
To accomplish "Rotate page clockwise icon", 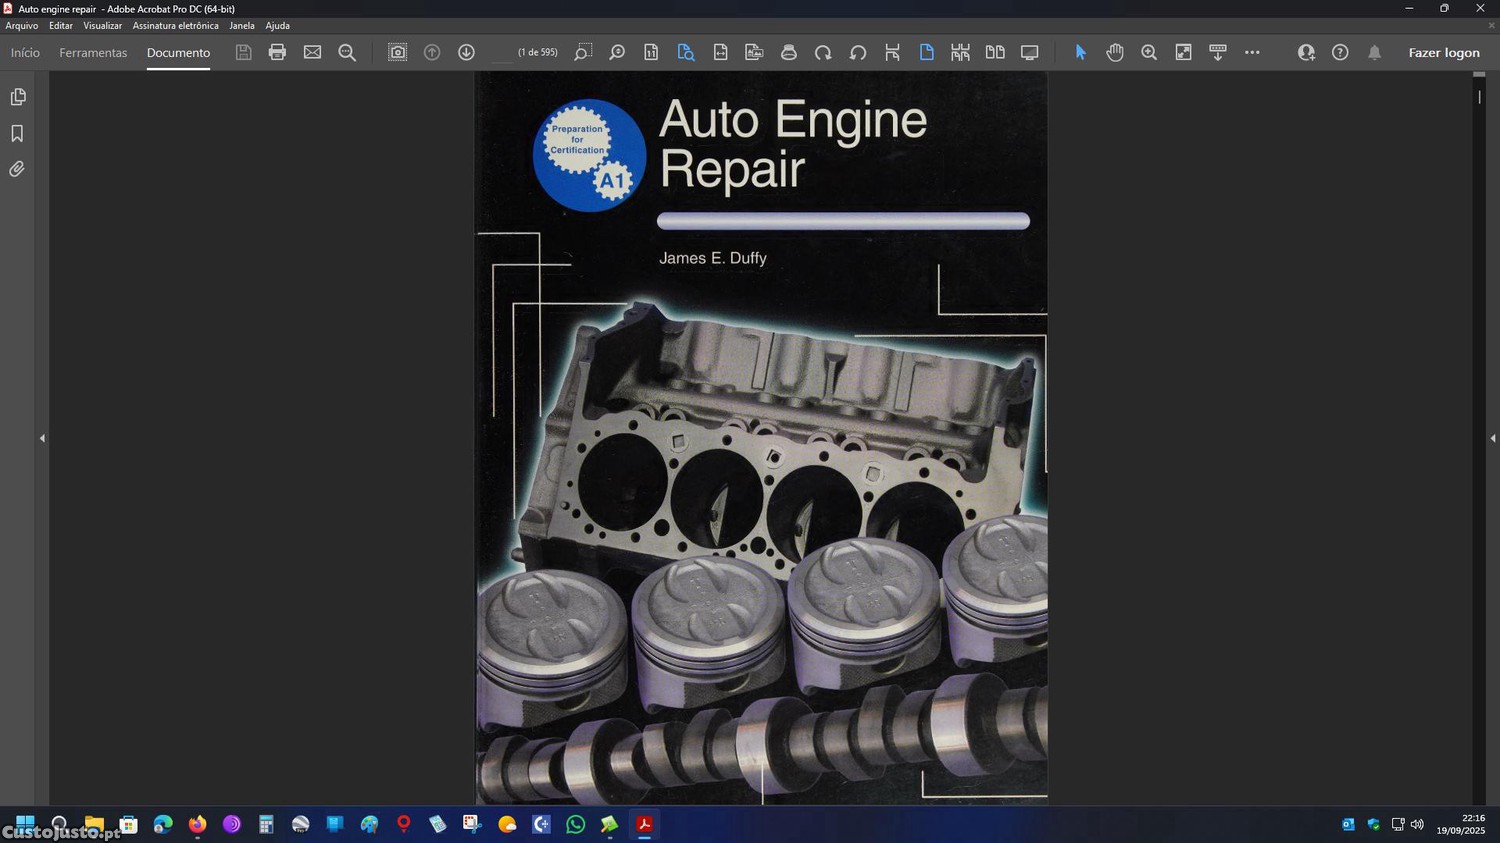I will click(823, 52).
